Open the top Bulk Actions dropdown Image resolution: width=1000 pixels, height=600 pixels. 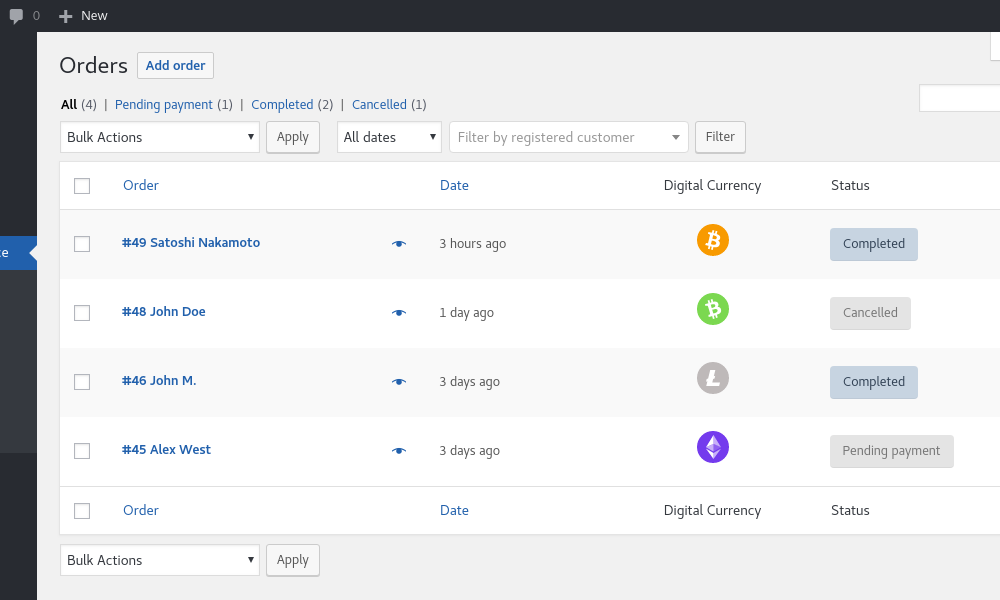[x=160, y=137]
